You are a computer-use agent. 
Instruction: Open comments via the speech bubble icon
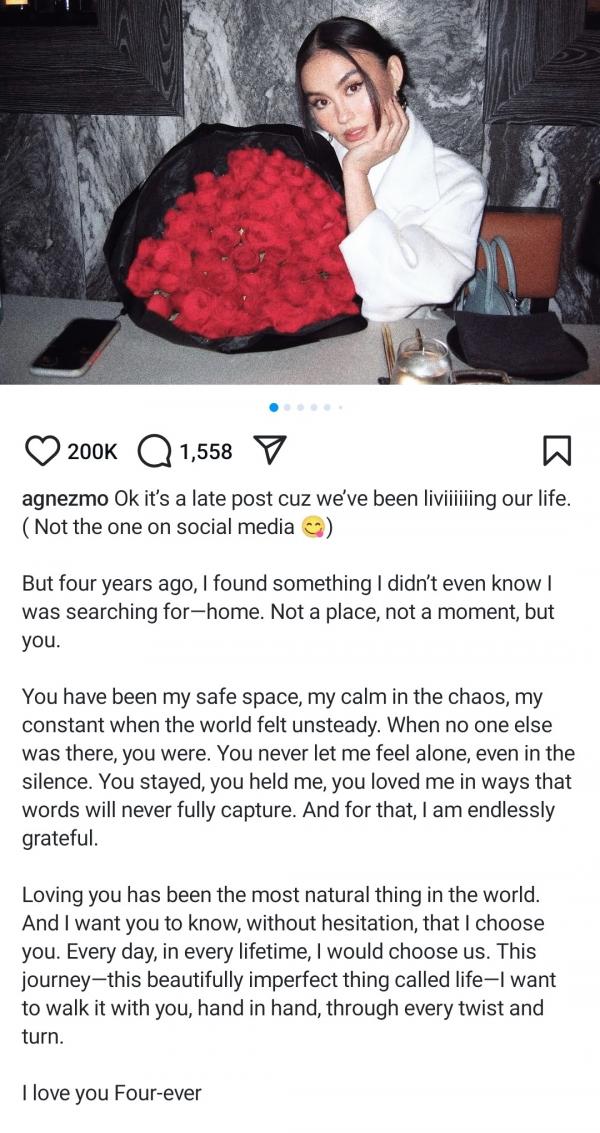[153, 452]
